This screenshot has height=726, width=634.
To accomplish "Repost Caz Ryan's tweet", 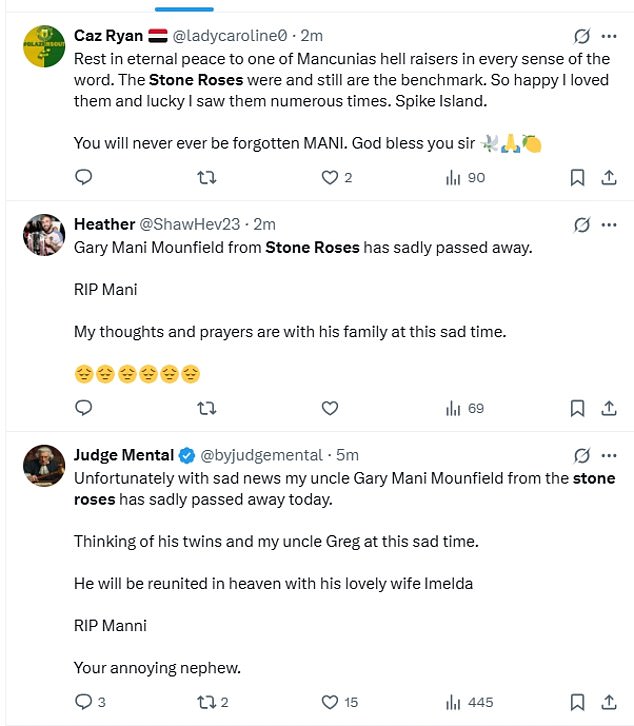I will (207, 177).
